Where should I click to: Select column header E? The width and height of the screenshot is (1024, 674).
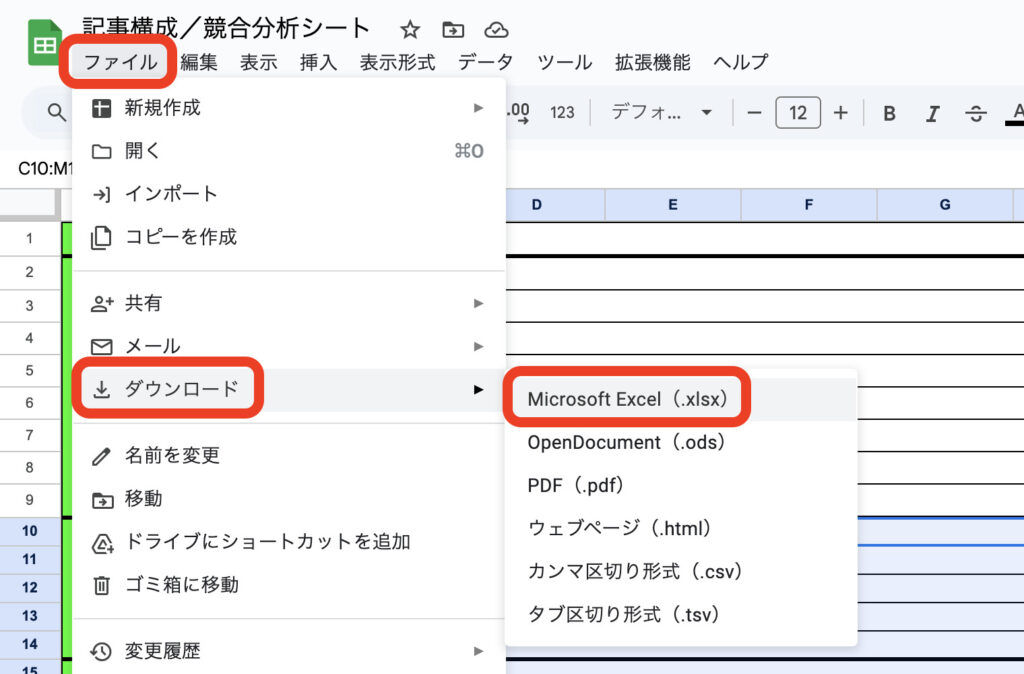tap(673, 205)
